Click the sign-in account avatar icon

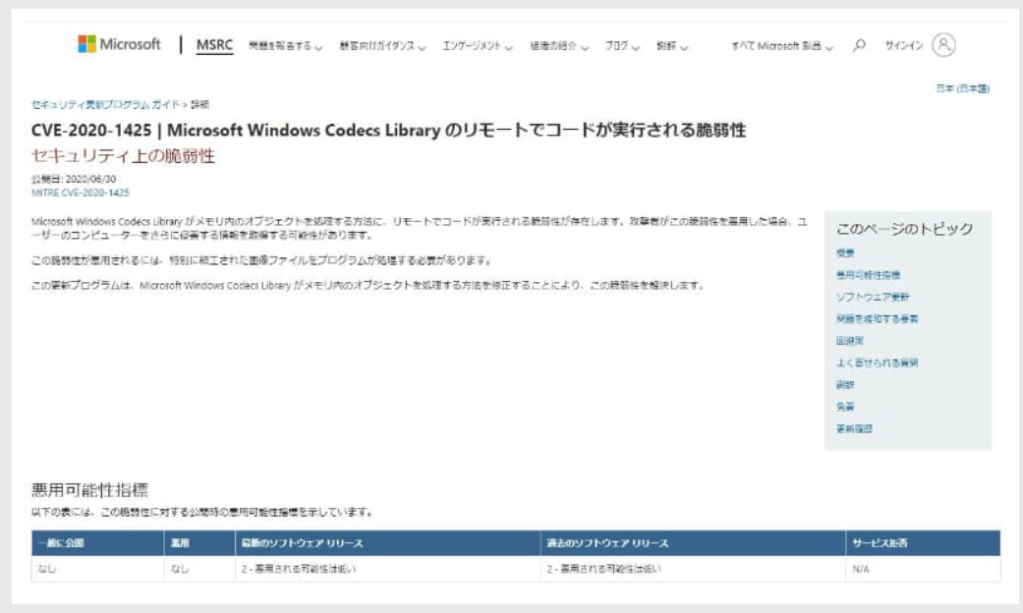pos(943,45)
